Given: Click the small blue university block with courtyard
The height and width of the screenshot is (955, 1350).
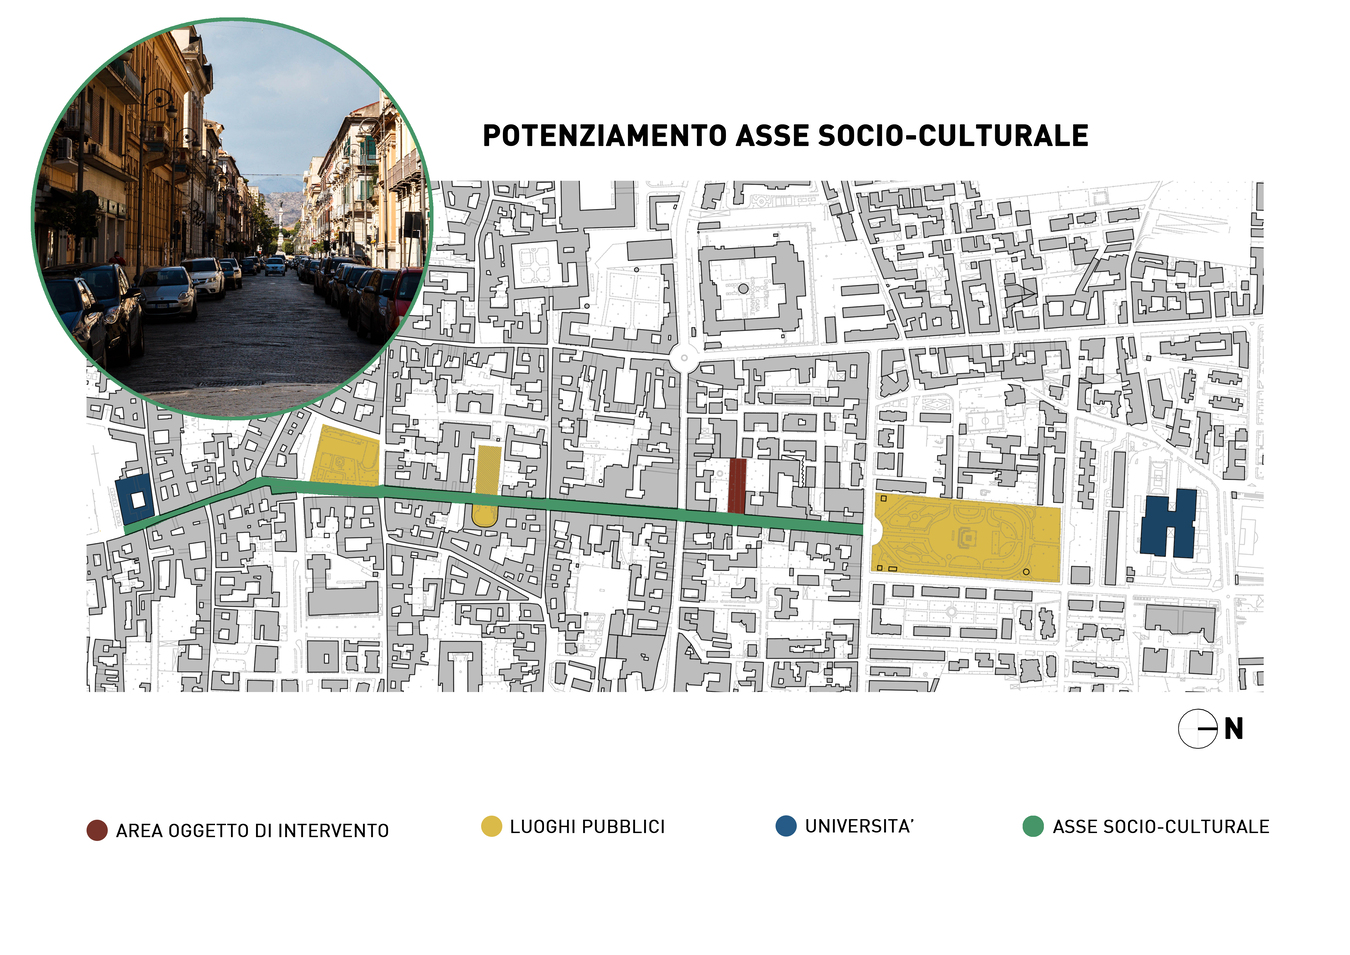Looking at the screenshot, I should (134, 499).
